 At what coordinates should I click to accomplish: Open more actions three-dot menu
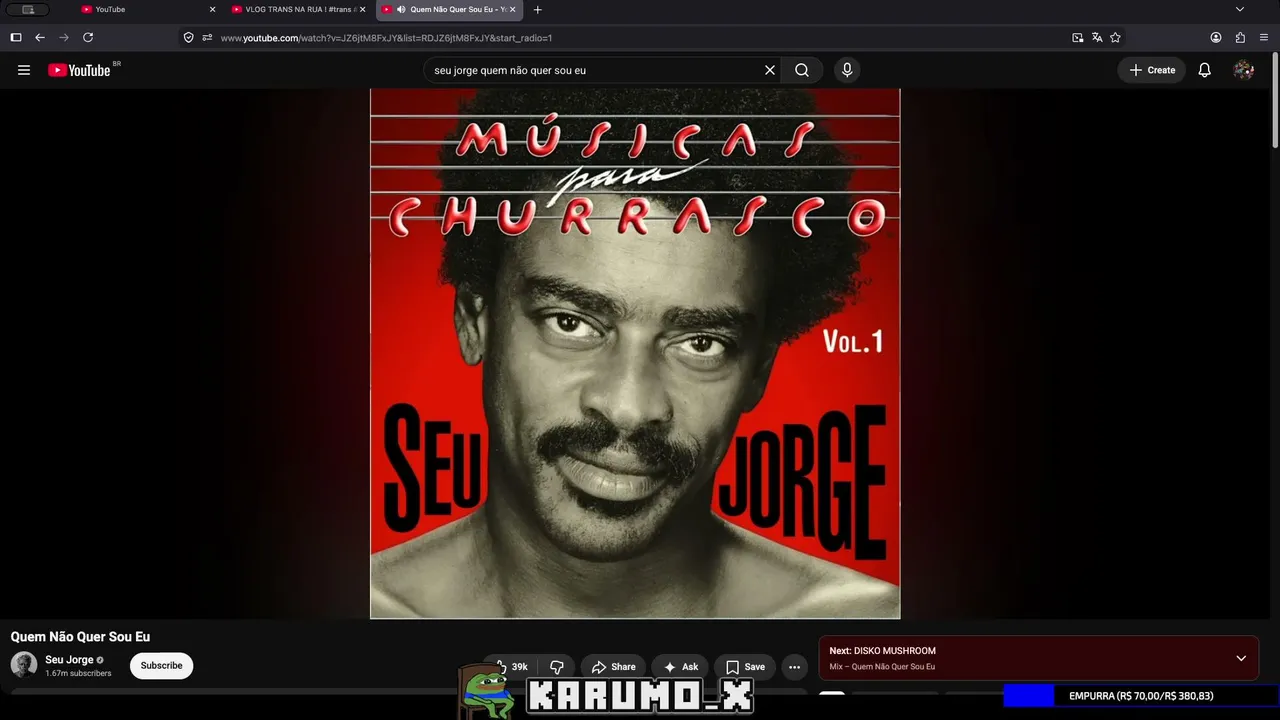794,667
